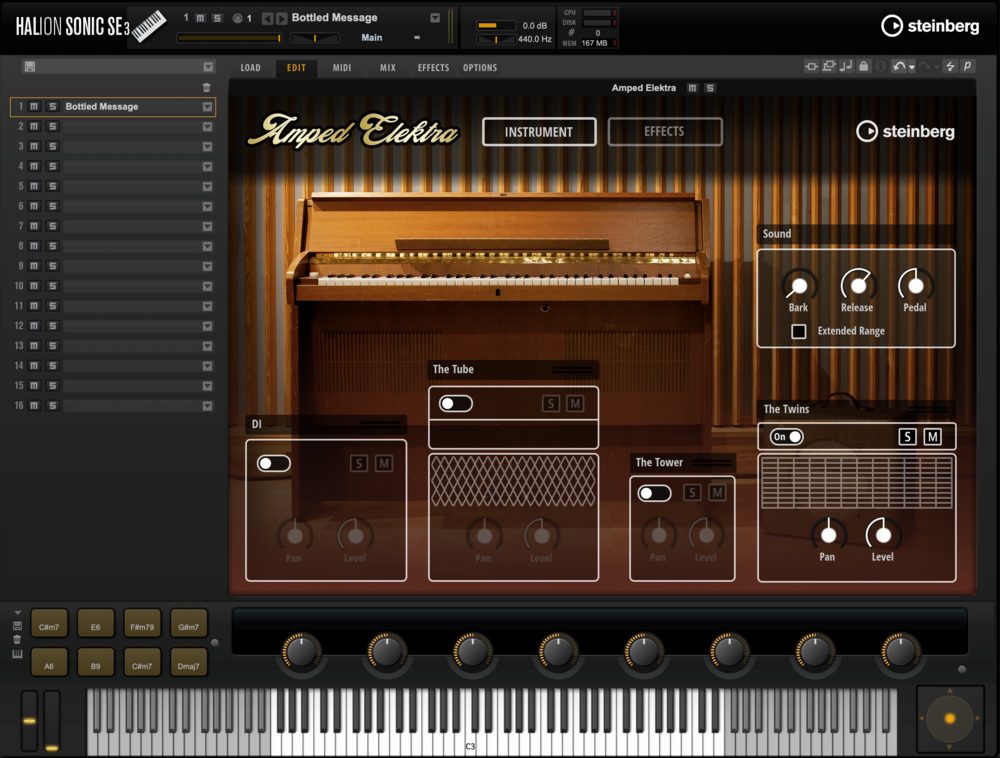Solo The Tube amplifier

550,404
